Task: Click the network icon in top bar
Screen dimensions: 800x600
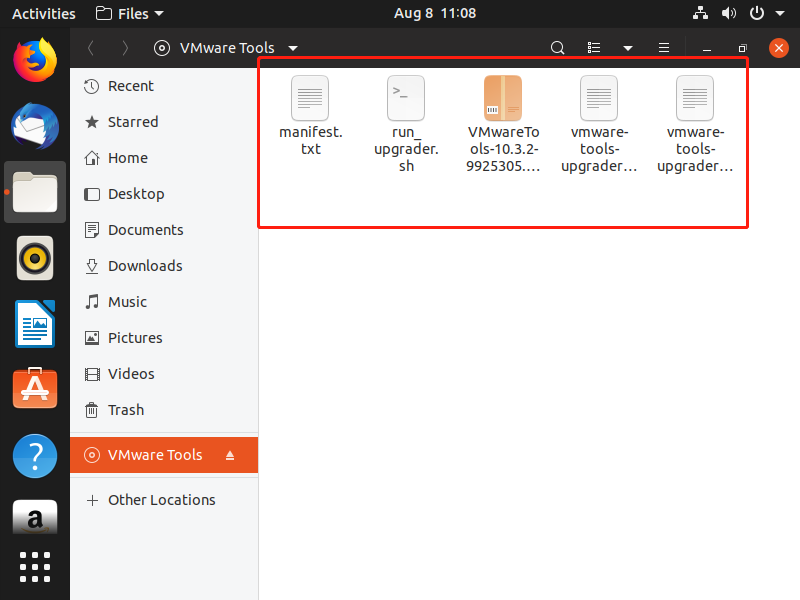Action: point(701,13)
